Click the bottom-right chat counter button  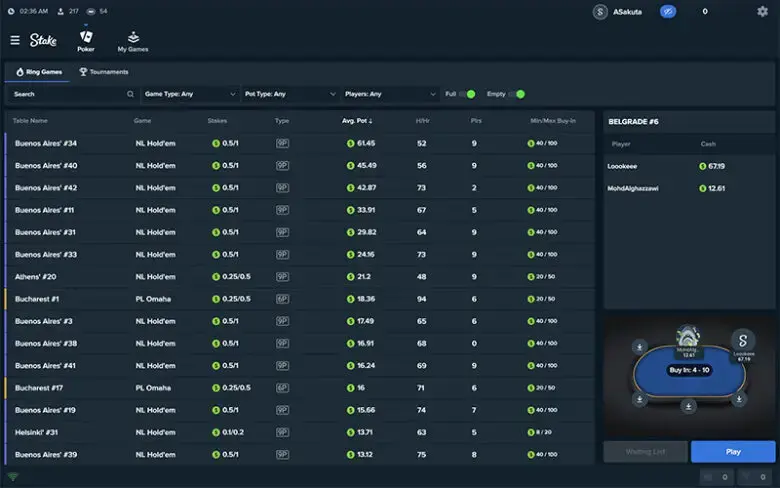[755, 477]
